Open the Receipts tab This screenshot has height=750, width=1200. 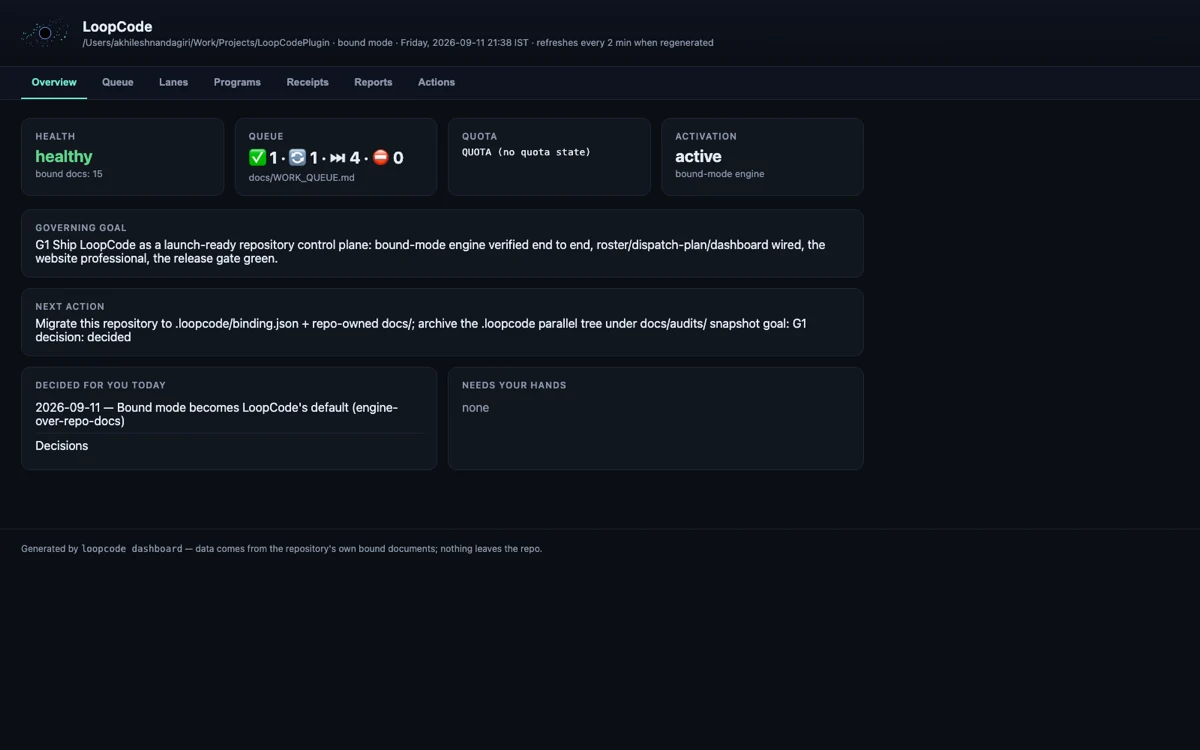point(307,82)
